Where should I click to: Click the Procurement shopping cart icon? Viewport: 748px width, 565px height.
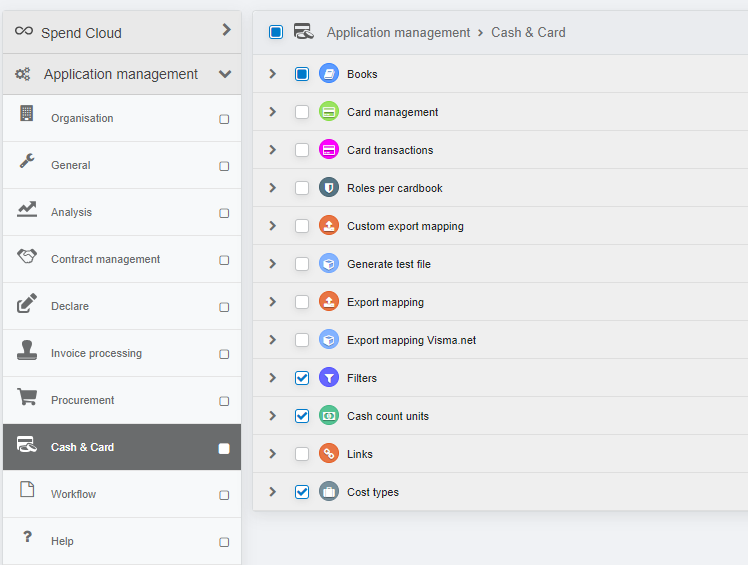pyautogui.click(x=27, y=397)
